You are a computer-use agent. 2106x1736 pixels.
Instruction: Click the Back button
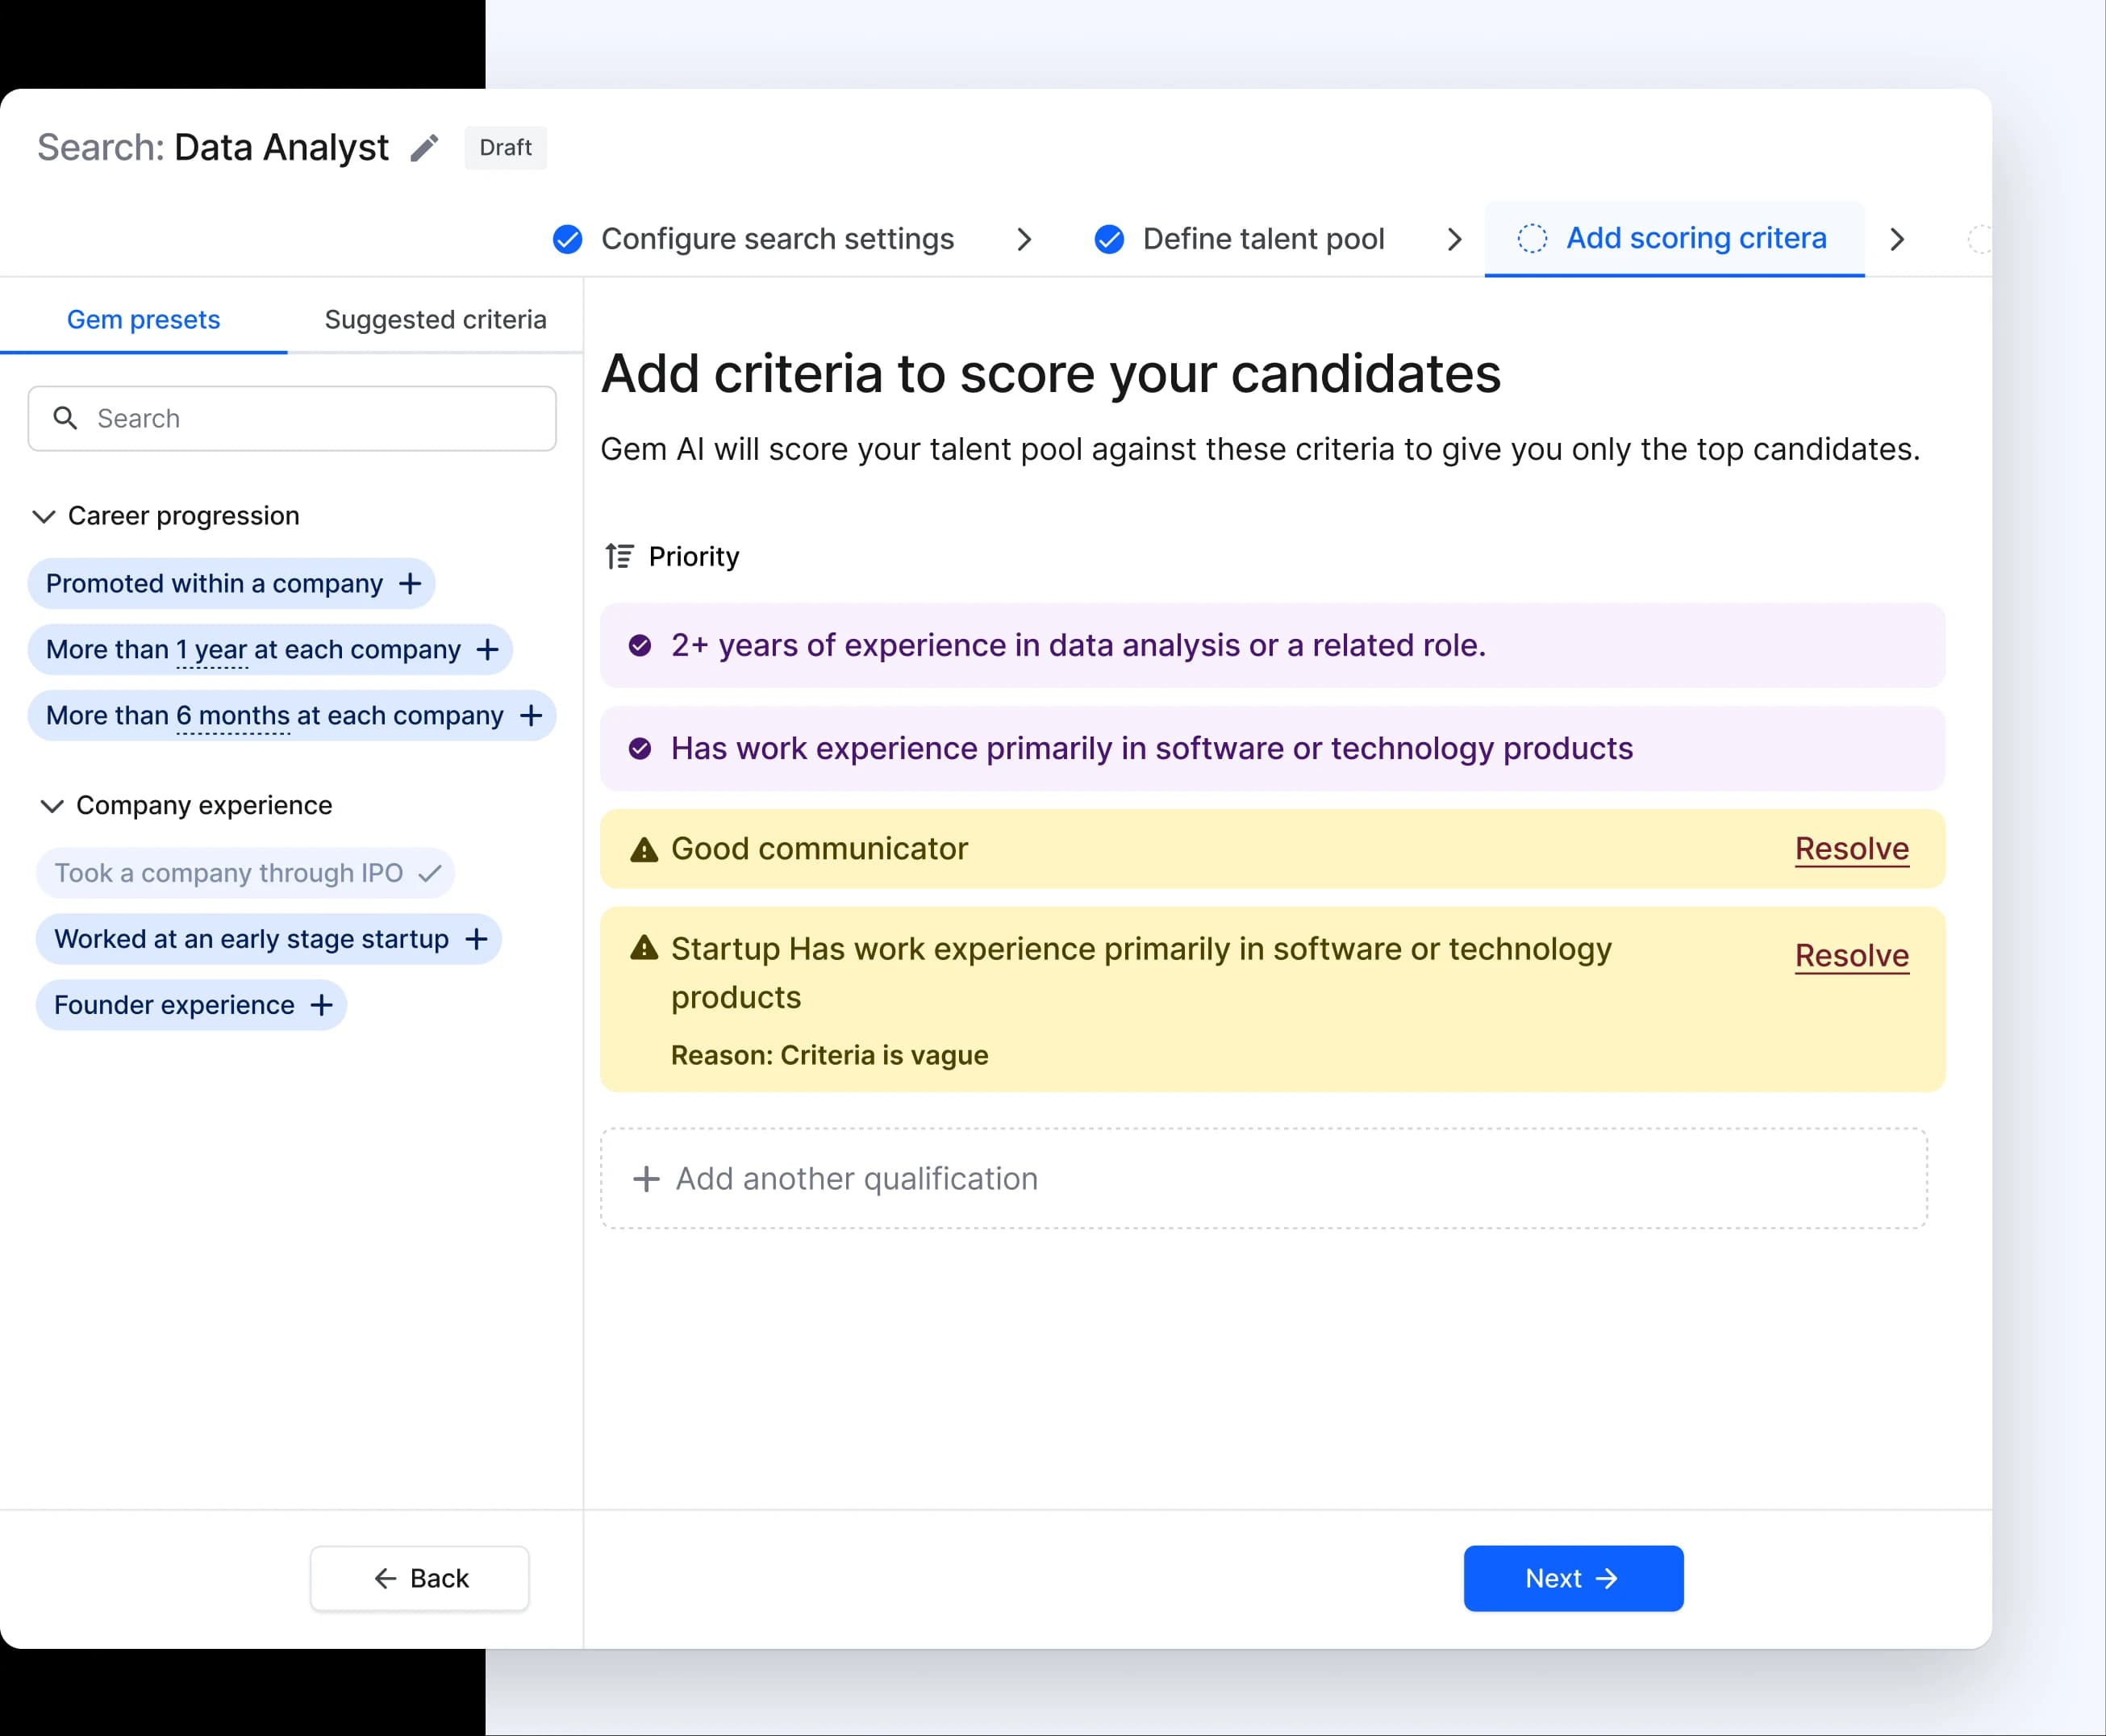[420, 1578]
